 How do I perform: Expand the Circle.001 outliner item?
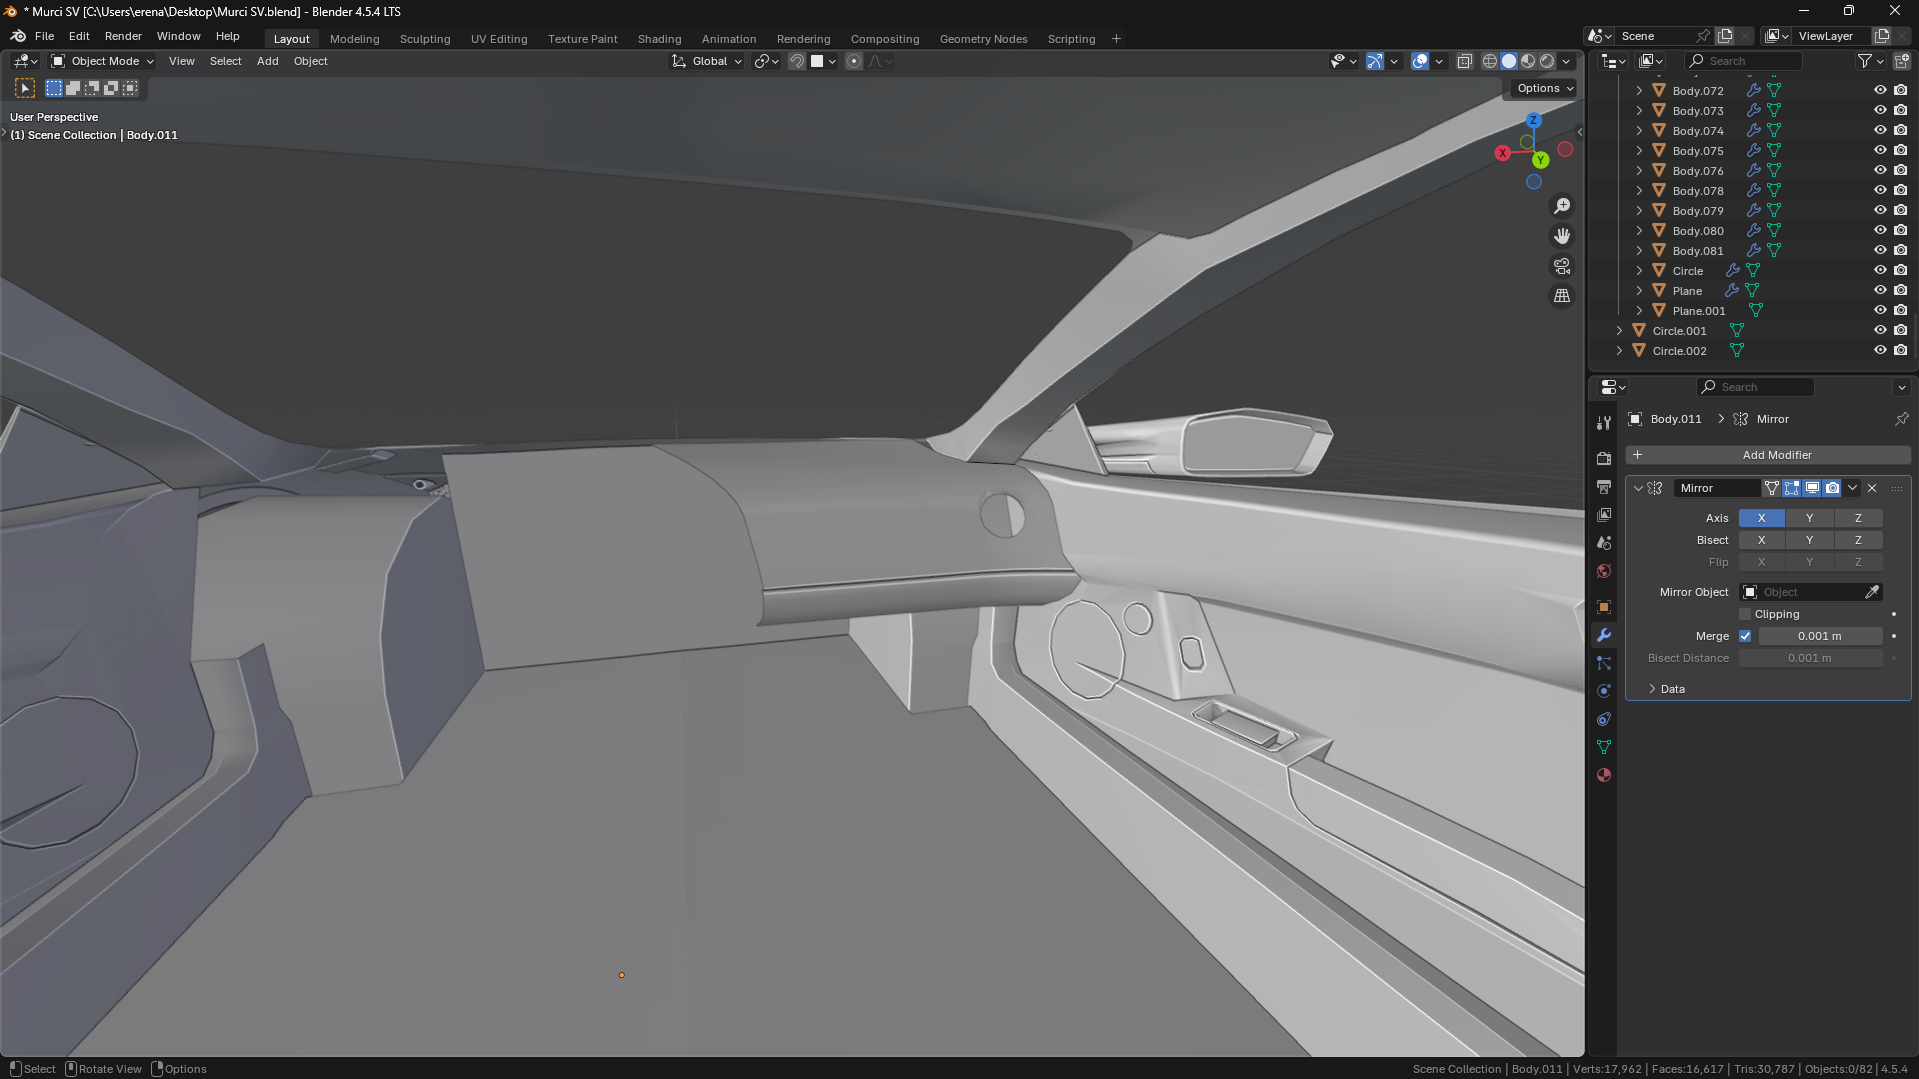click(x=1619, y=330)
